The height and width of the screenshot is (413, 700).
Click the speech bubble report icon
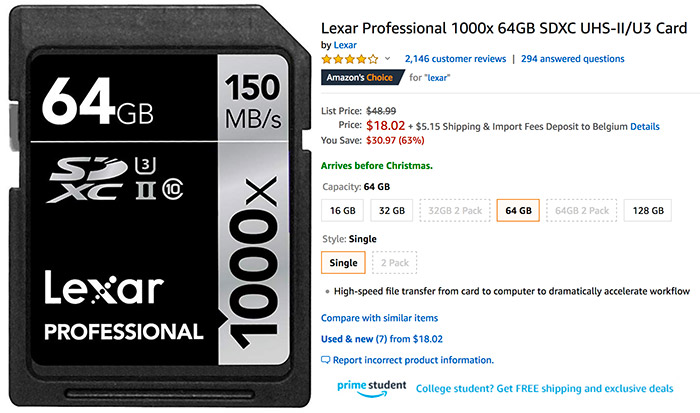pyautogui.click(x=325, y=360)
